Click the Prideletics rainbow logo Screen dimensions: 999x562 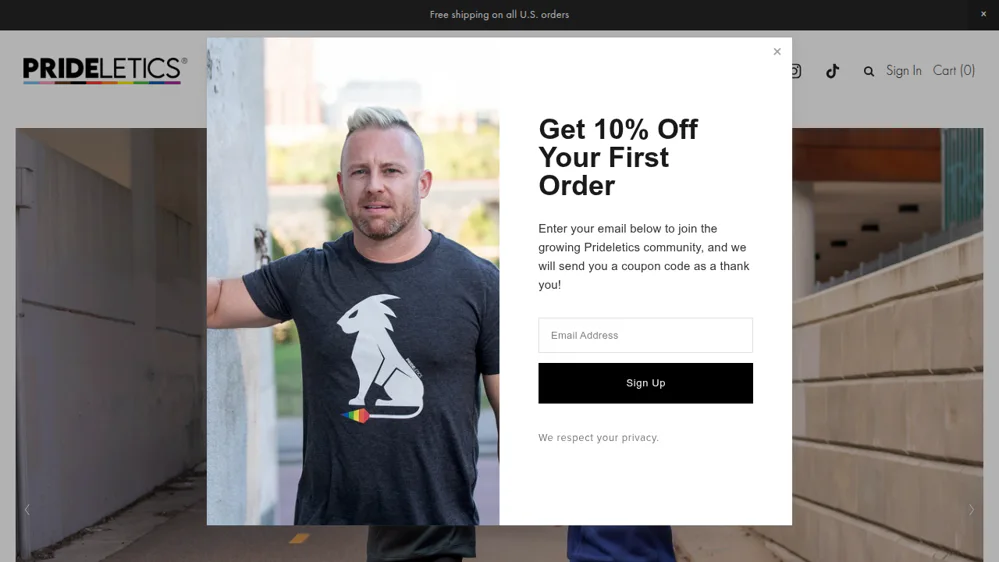pos(105,70)
